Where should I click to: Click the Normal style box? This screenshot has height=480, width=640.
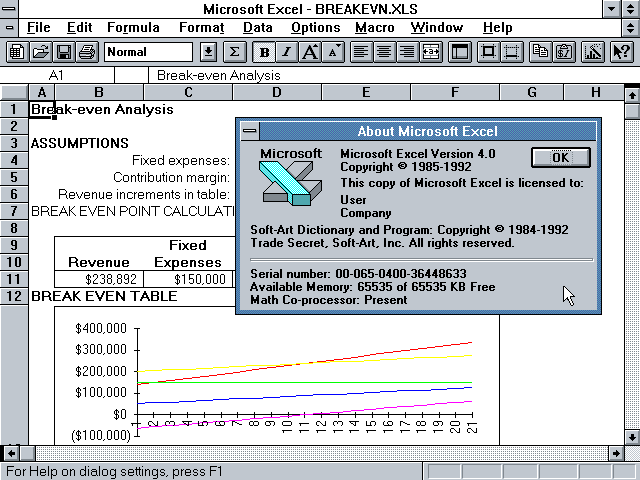(x=148, y=52)
